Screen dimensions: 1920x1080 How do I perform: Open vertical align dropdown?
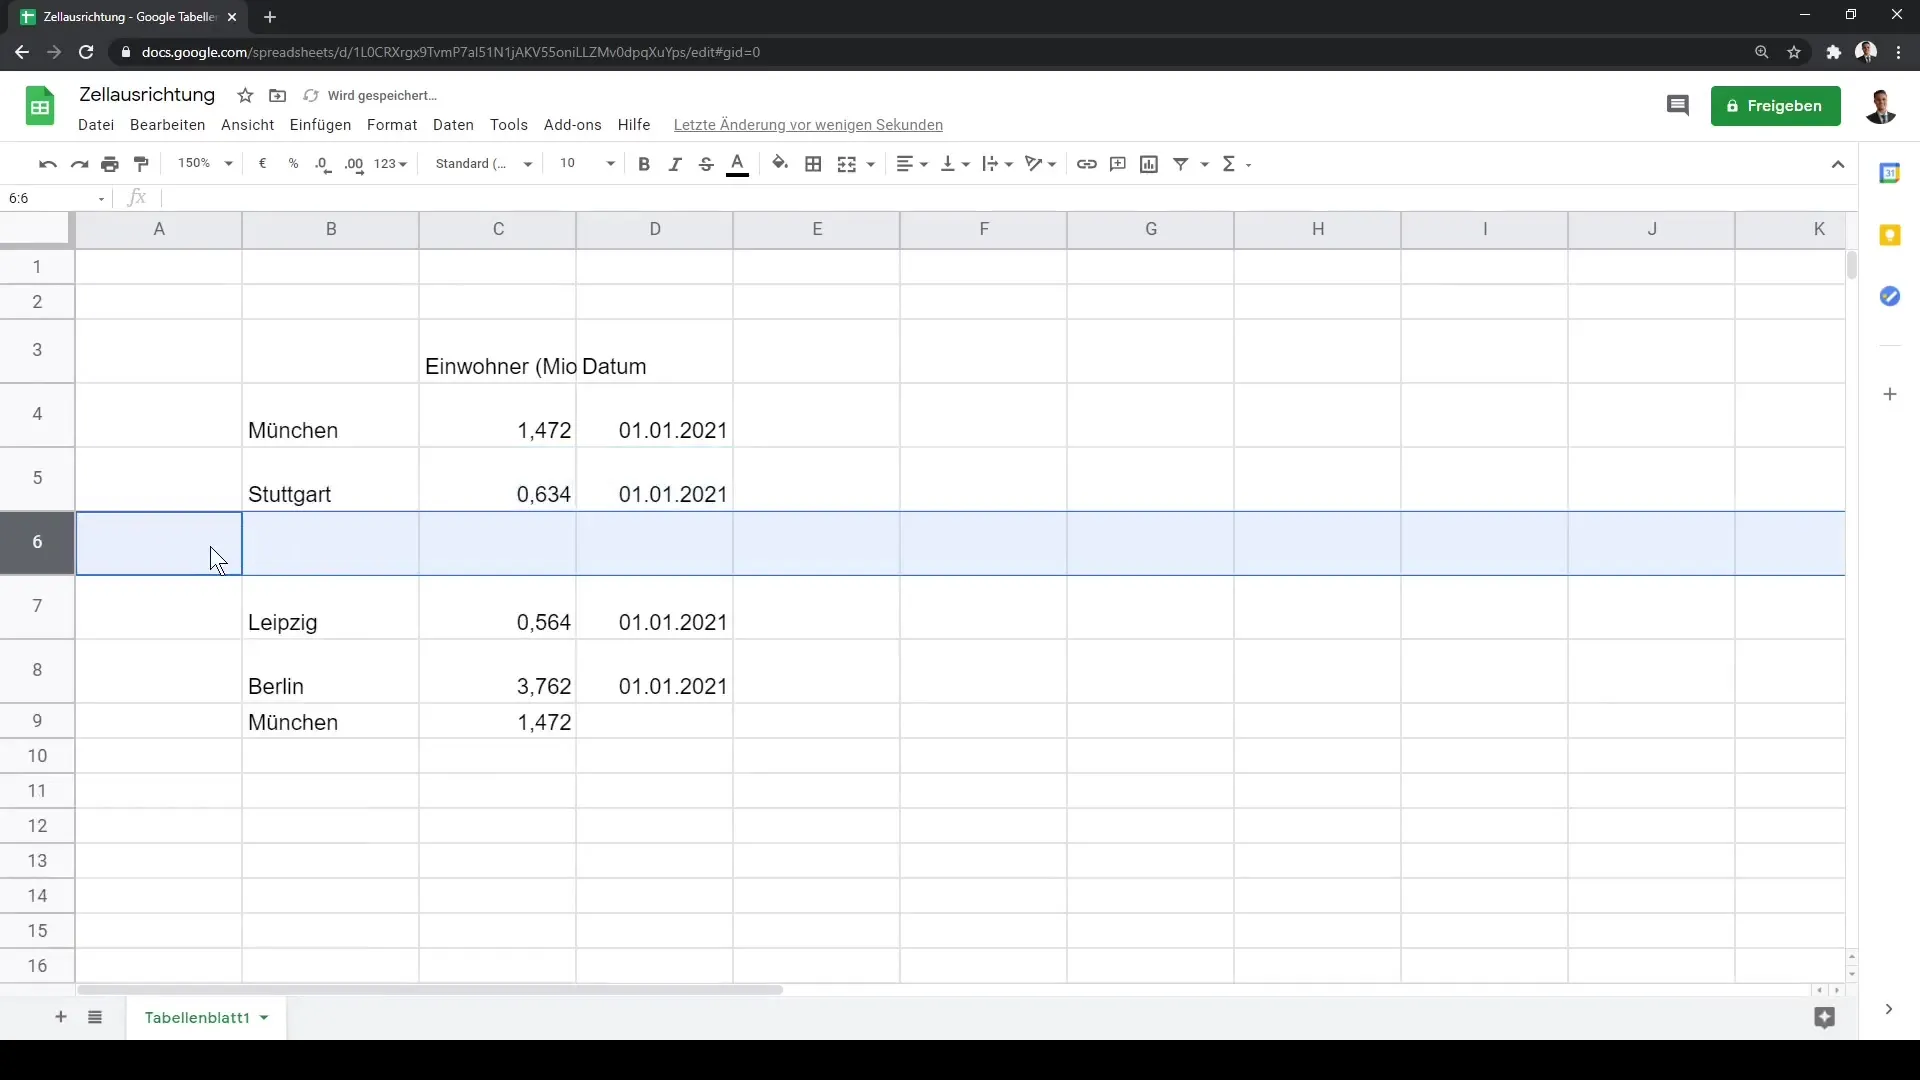[x=955, y=164]
